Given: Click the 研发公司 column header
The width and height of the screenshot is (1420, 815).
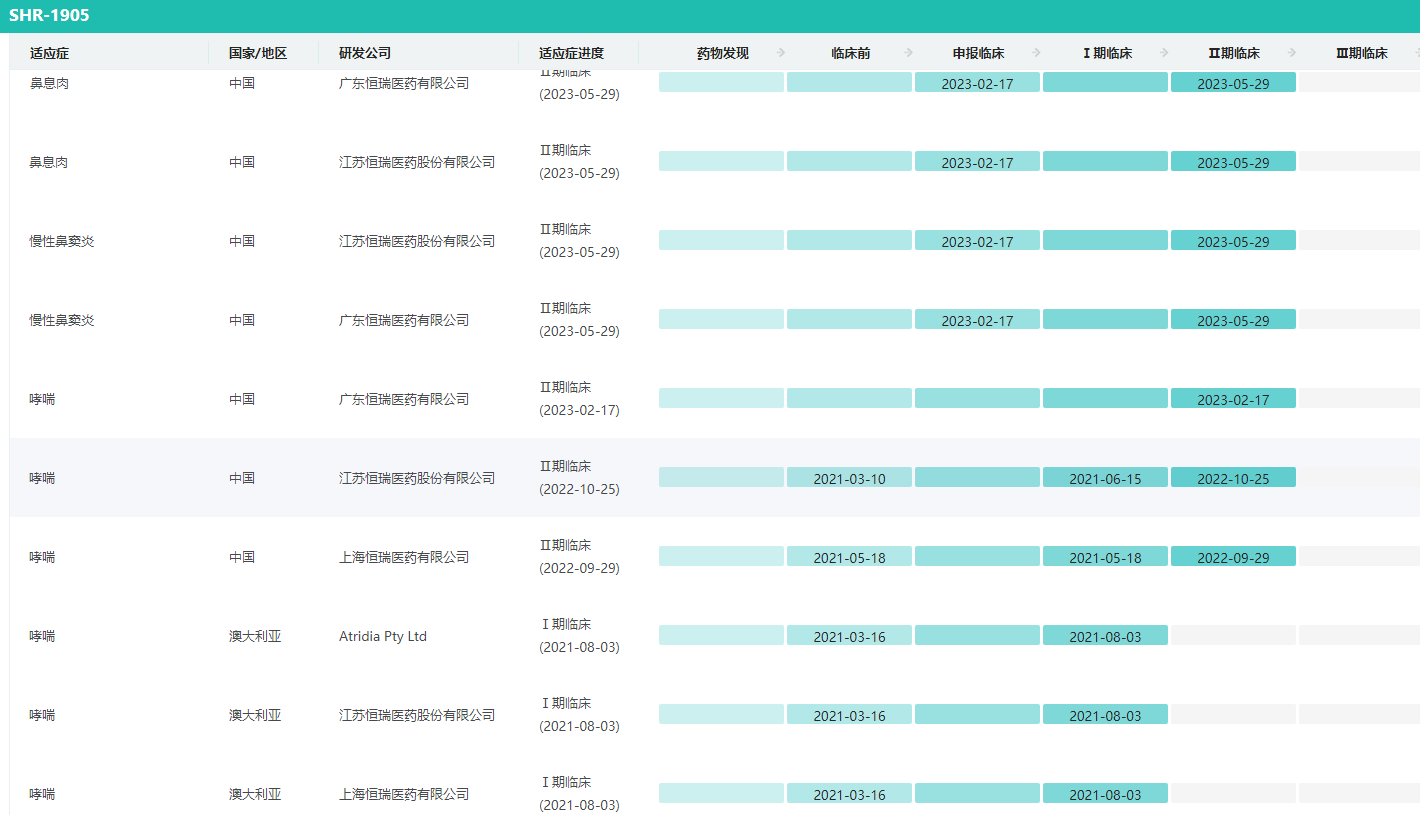Looking at the screenshot, I should 365,53.
